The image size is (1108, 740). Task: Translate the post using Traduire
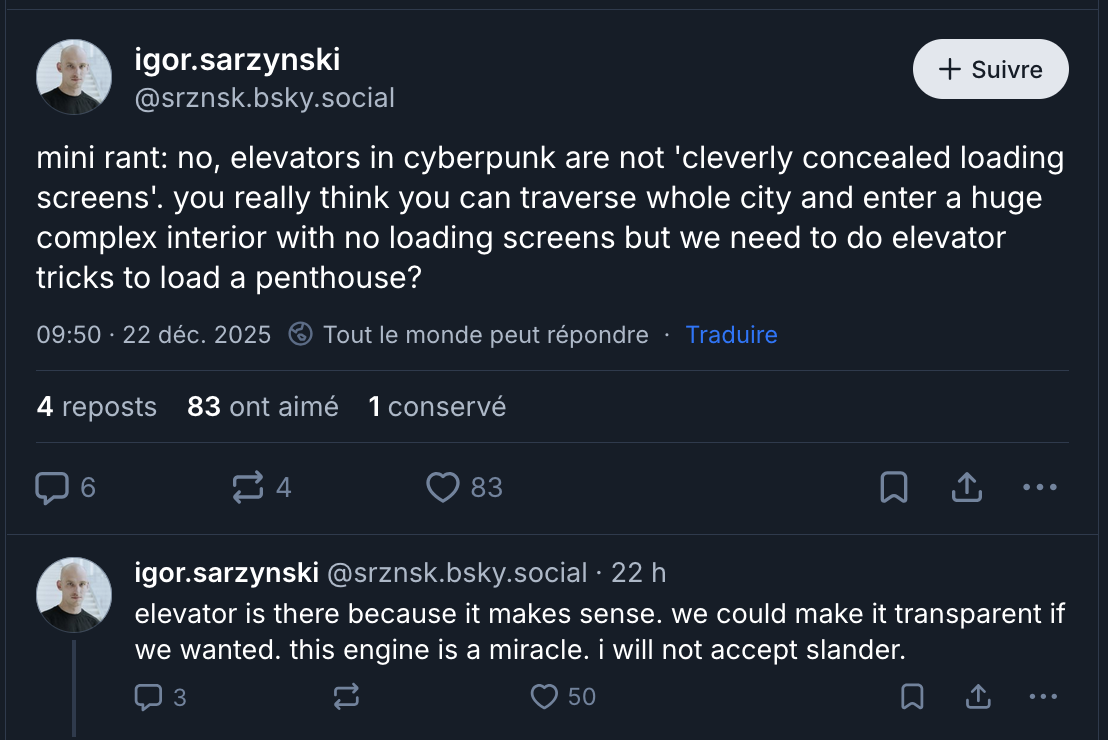[731, 335]
